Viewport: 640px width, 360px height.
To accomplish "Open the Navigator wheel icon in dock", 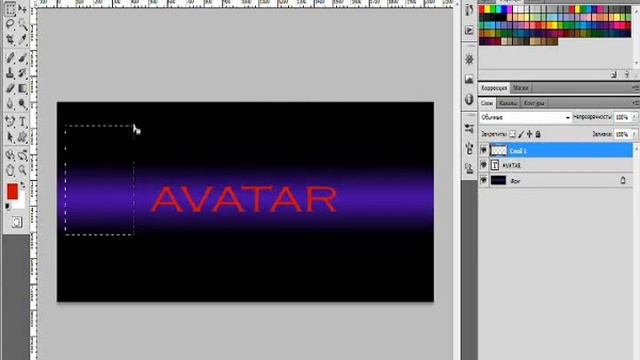I will (x=469, y=60).
